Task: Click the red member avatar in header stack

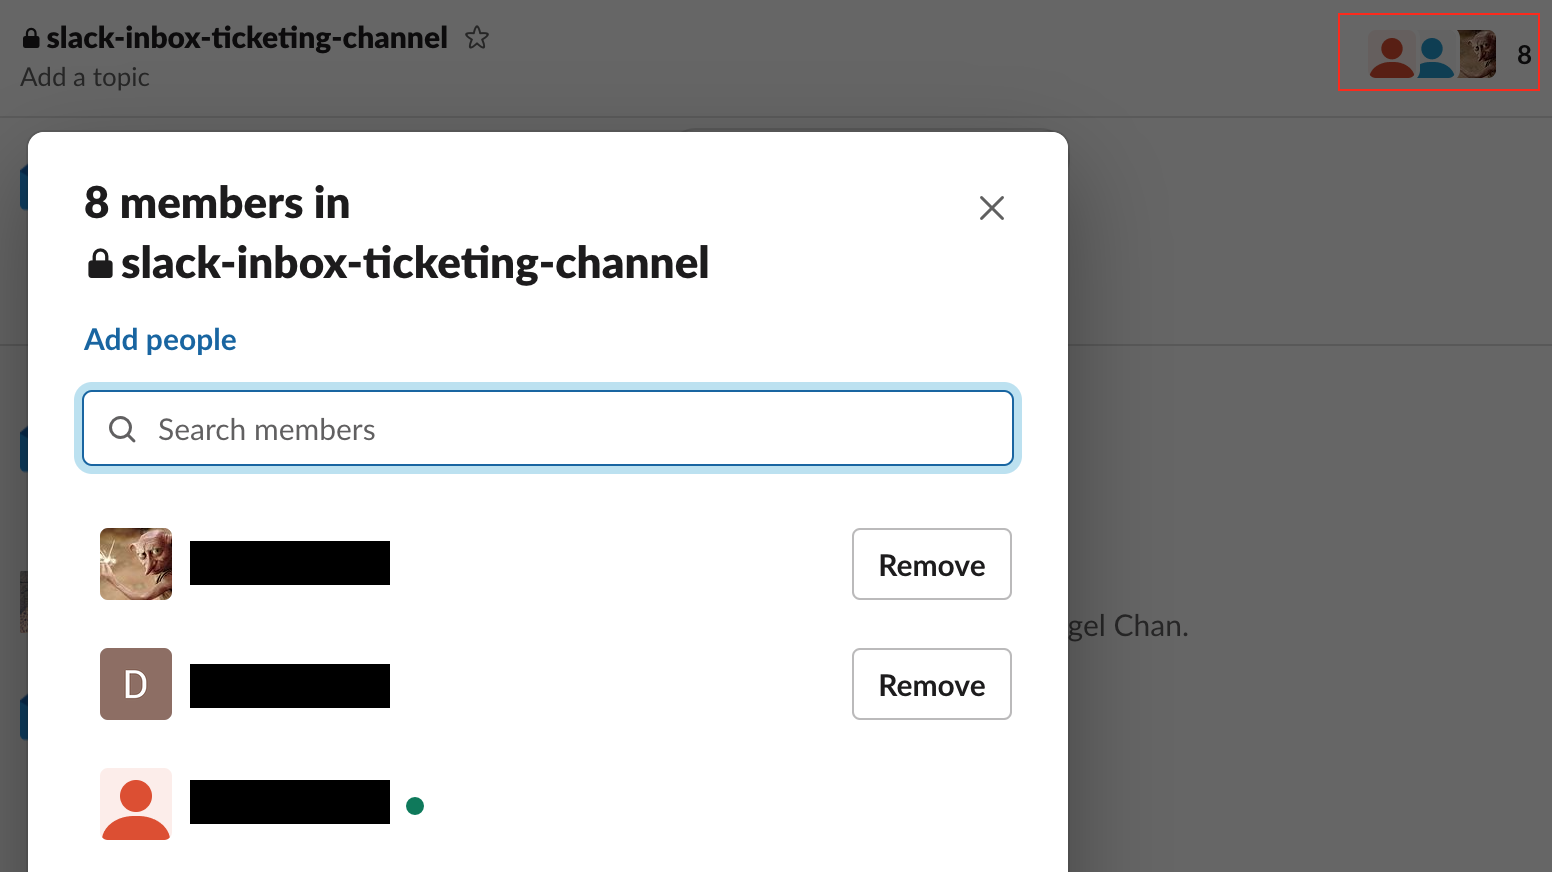Action: [1391, 55]
